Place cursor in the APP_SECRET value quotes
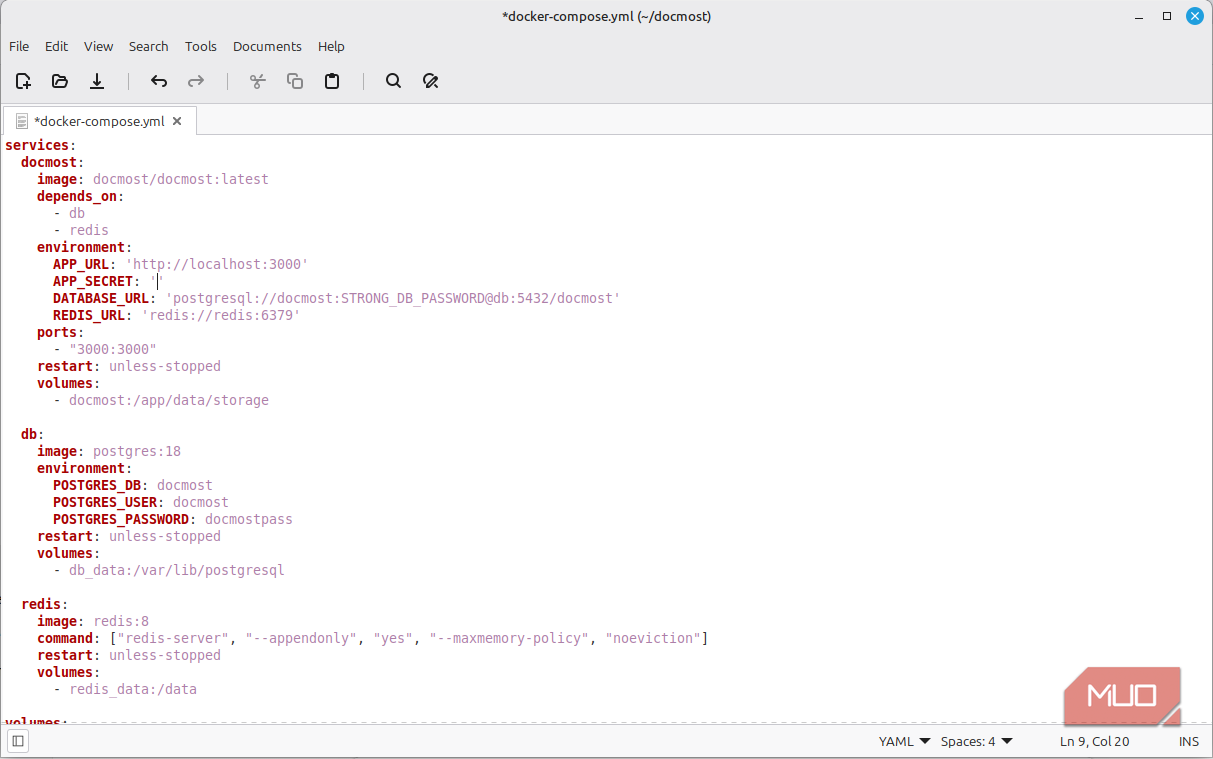This screenshot has height=759, width=1213. 157,282
